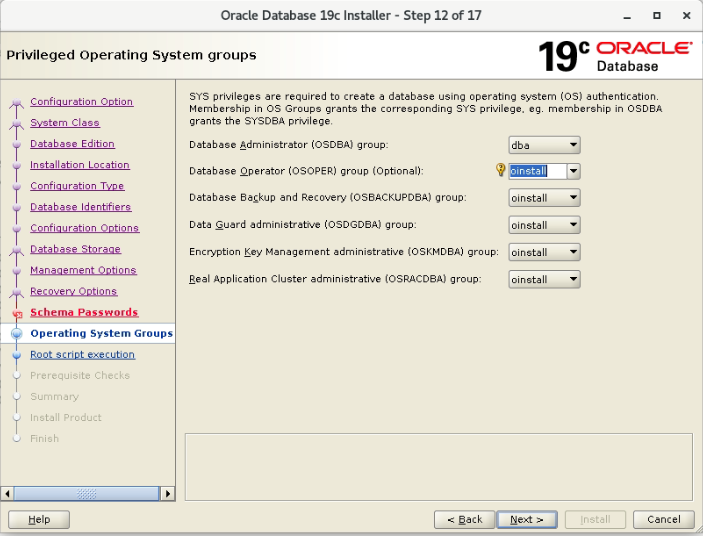Click the sidebar horizontal scrollbar thumb
703x536 pixels.
click(x=87, y=494)
